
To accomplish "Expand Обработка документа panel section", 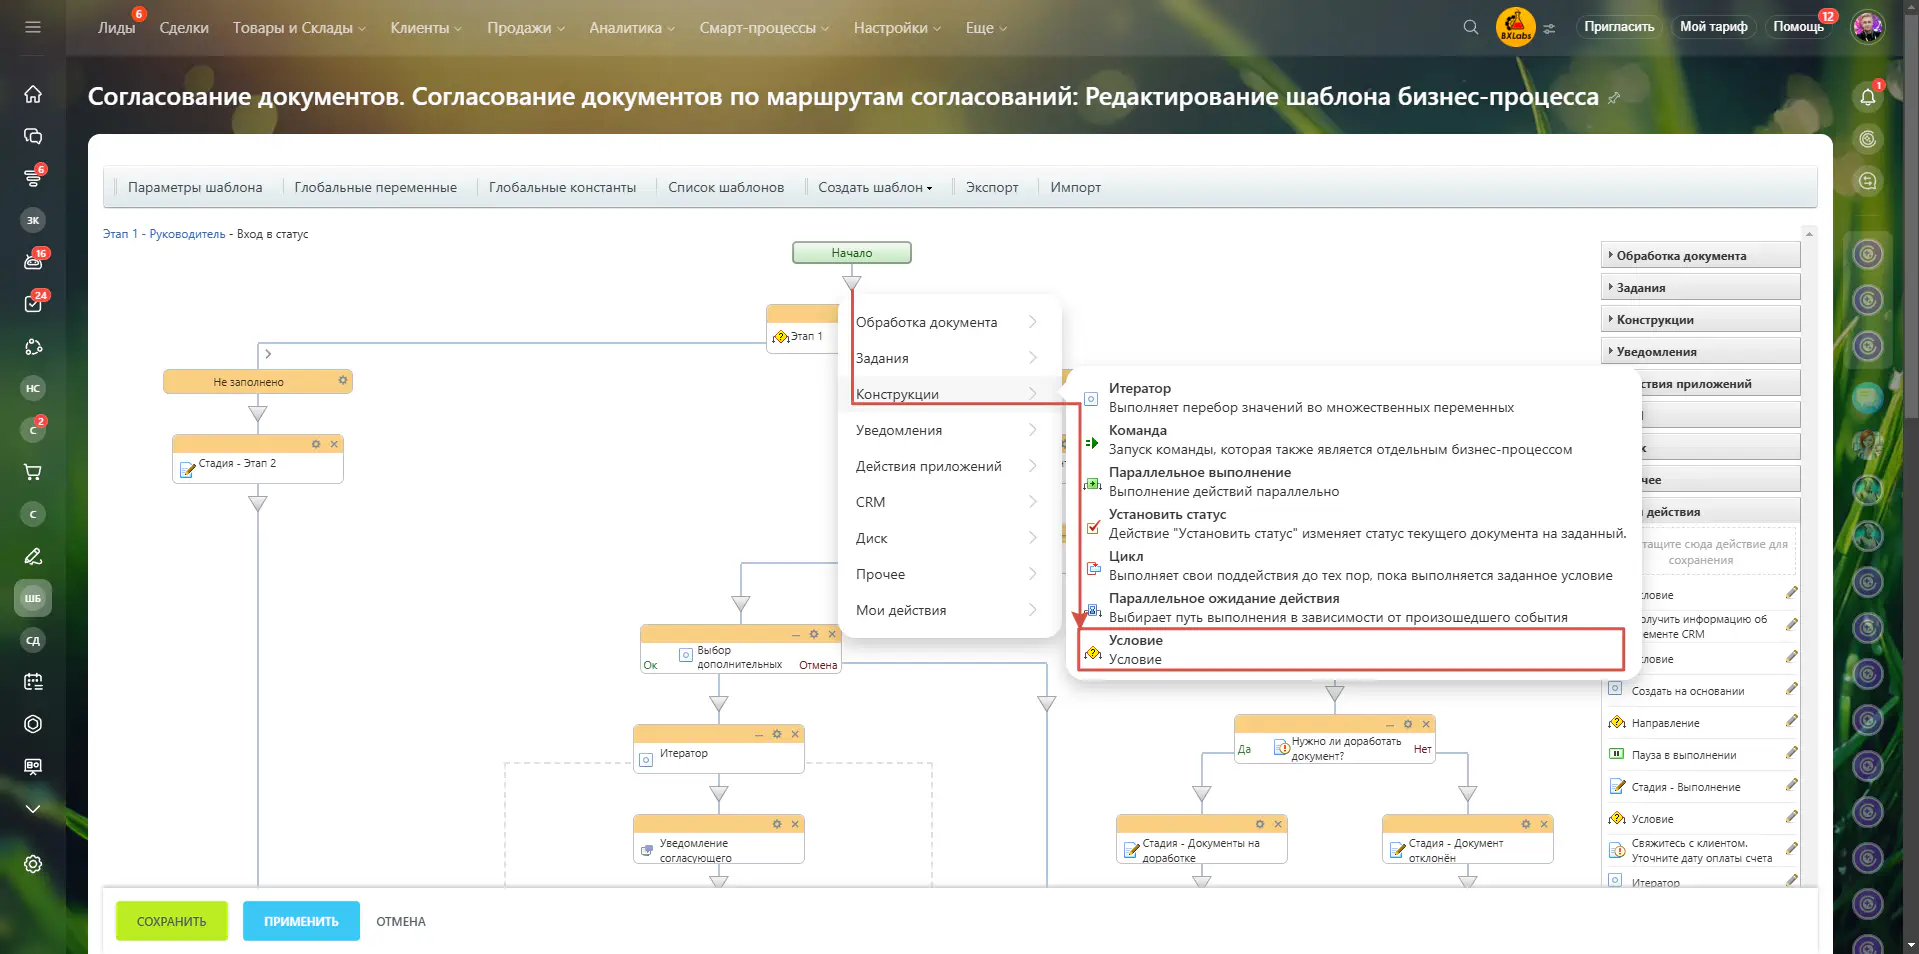I will (1699, 256).
